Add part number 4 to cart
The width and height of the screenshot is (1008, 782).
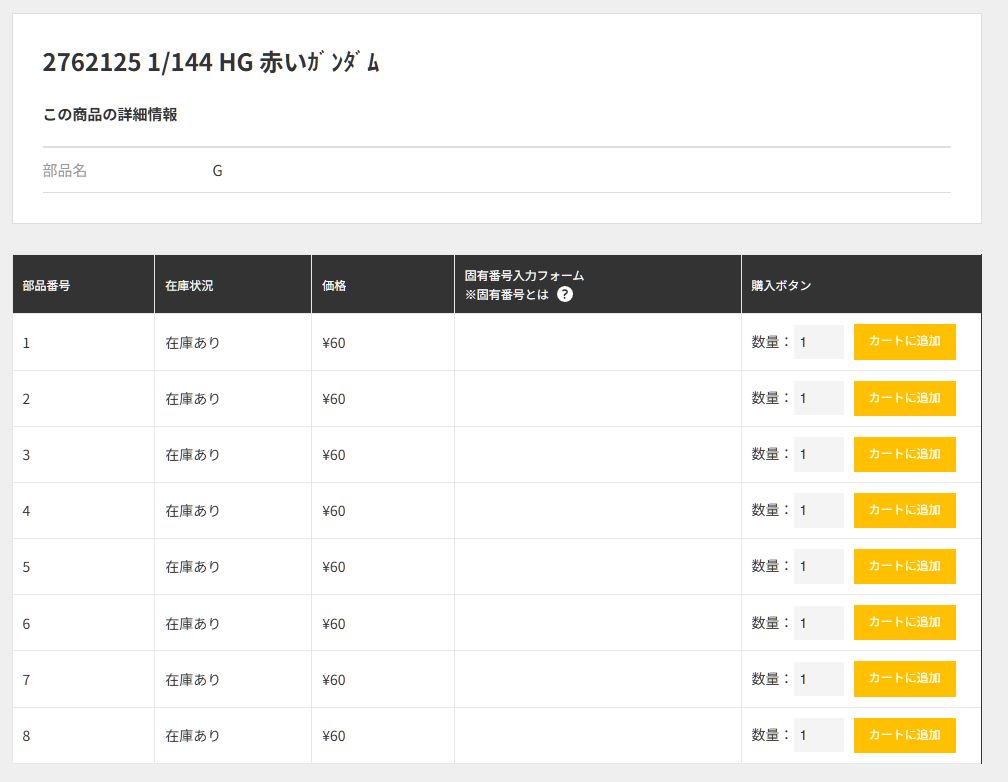tap(904, 510)
